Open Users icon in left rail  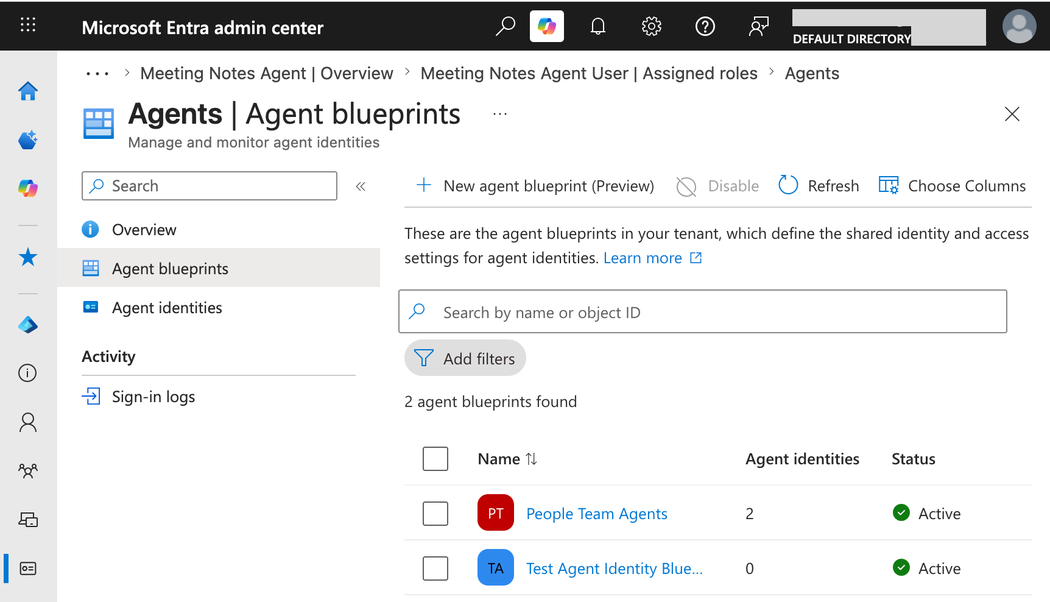coord(27,422)
